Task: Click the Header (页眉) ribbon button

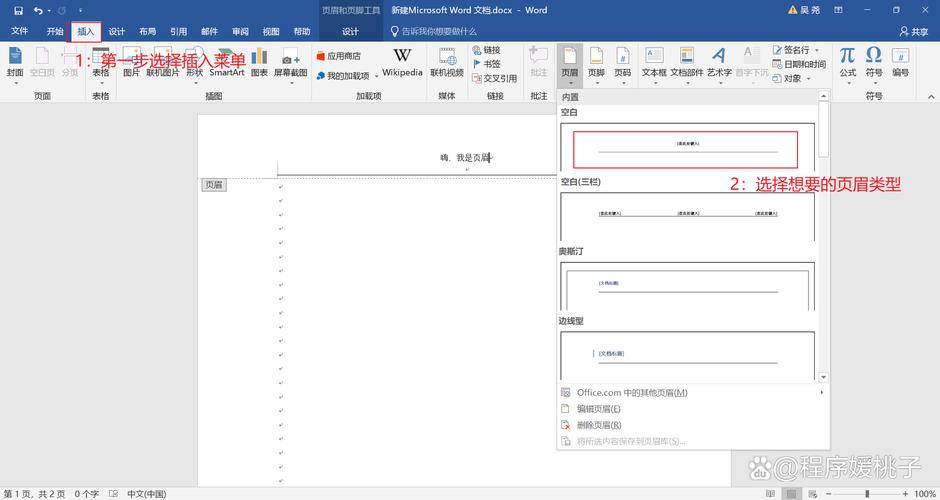Action: click(570, 65)
